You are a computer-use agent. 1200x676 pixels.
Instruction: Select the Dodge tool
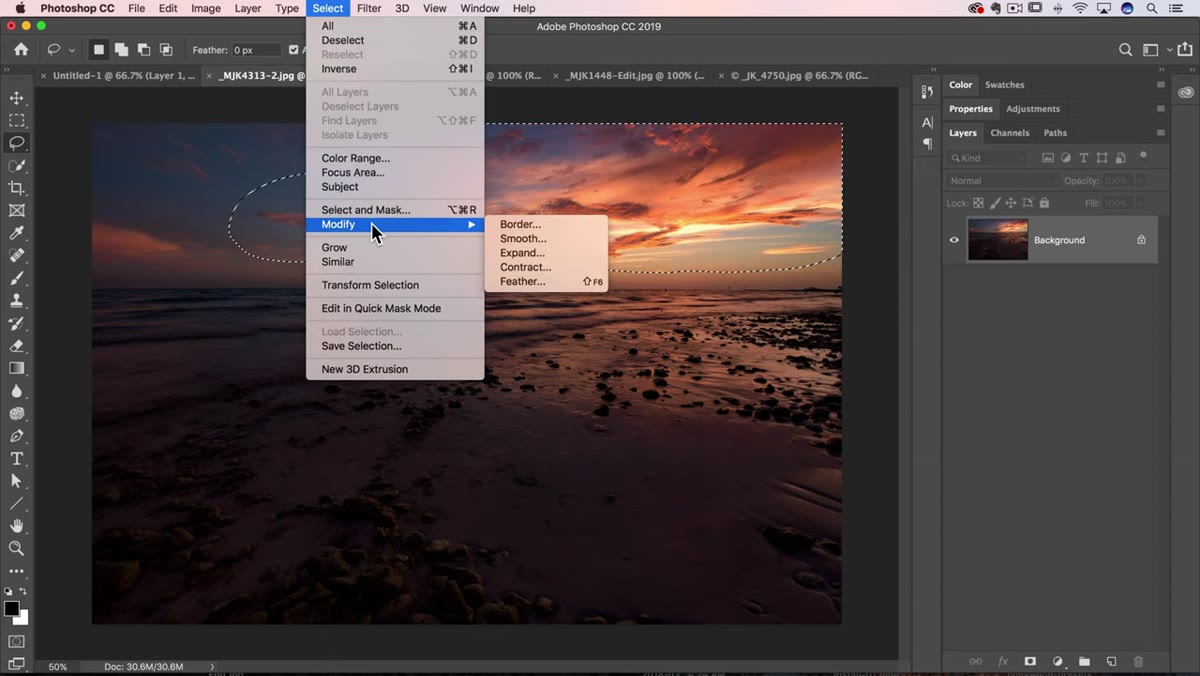click(16, 413)
